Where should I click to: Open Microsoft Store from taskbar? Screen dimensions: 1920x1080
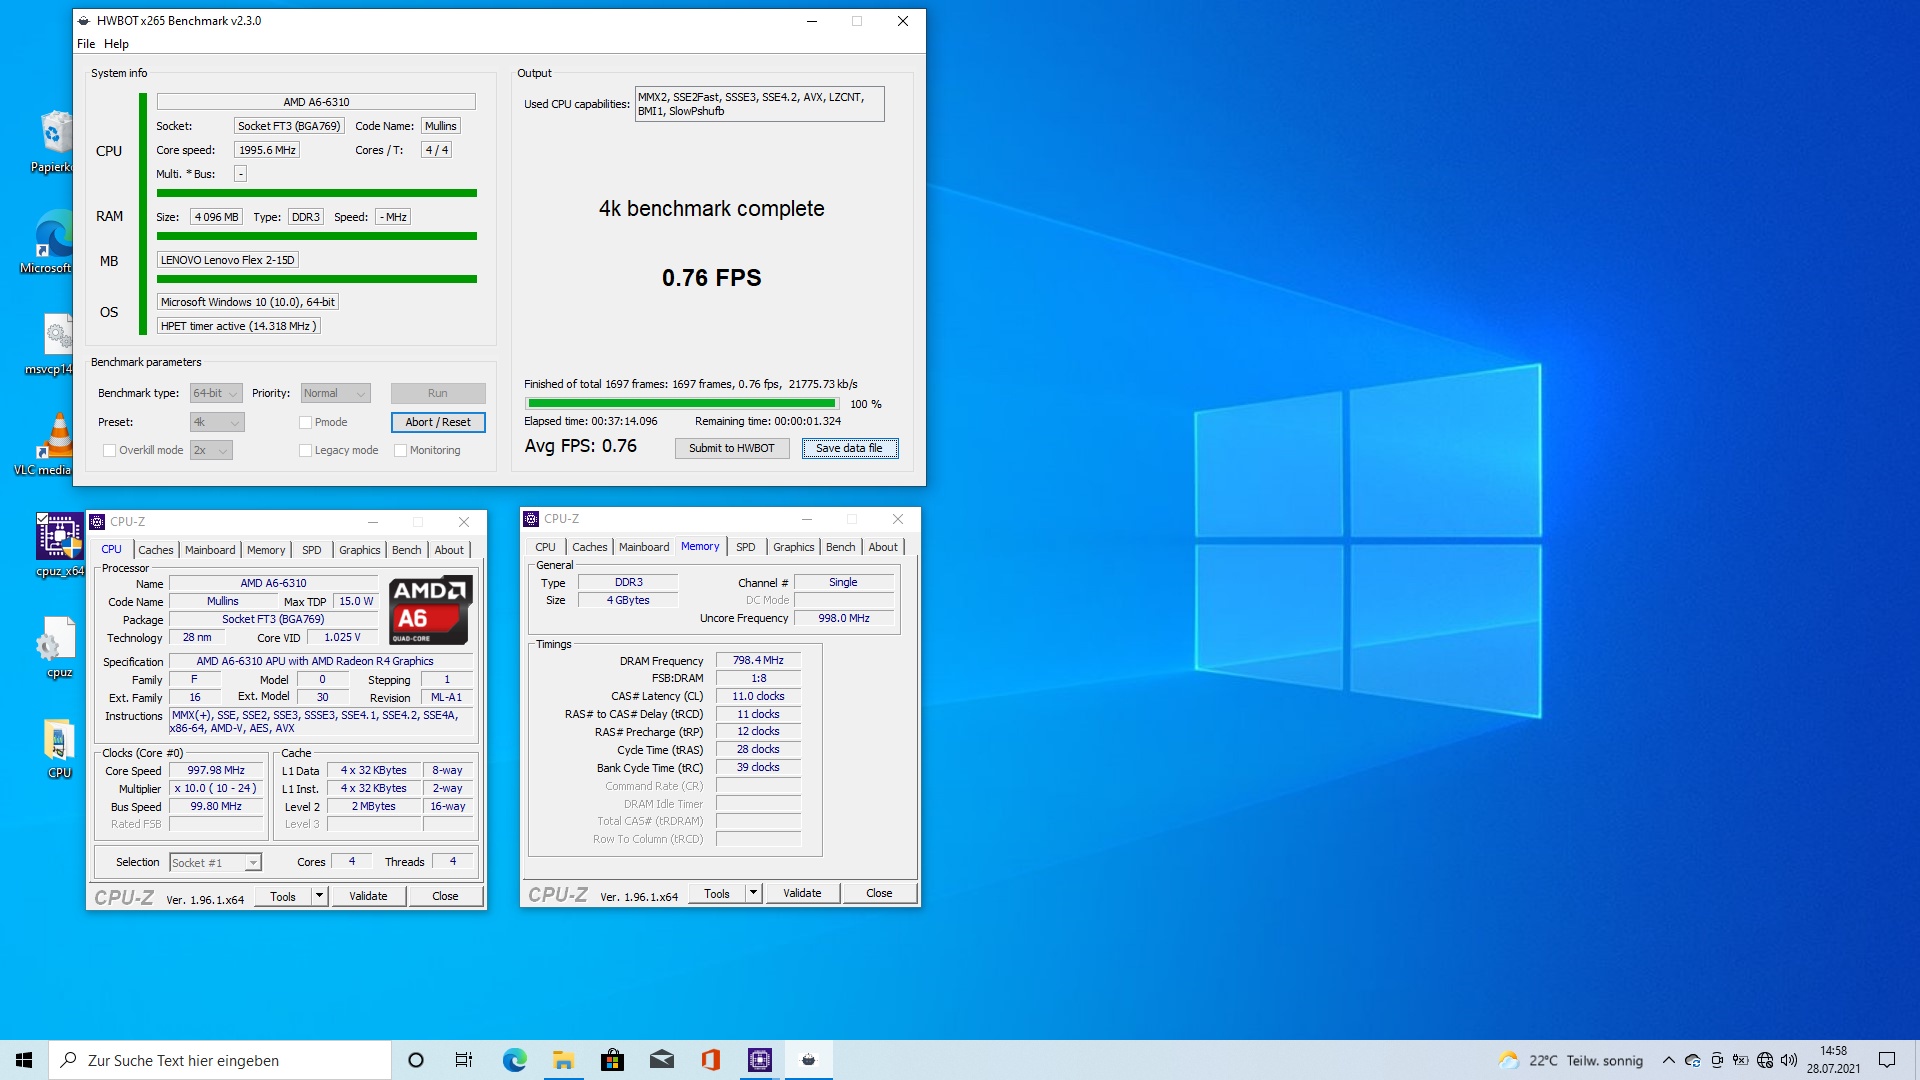[x=612, y=1060]
